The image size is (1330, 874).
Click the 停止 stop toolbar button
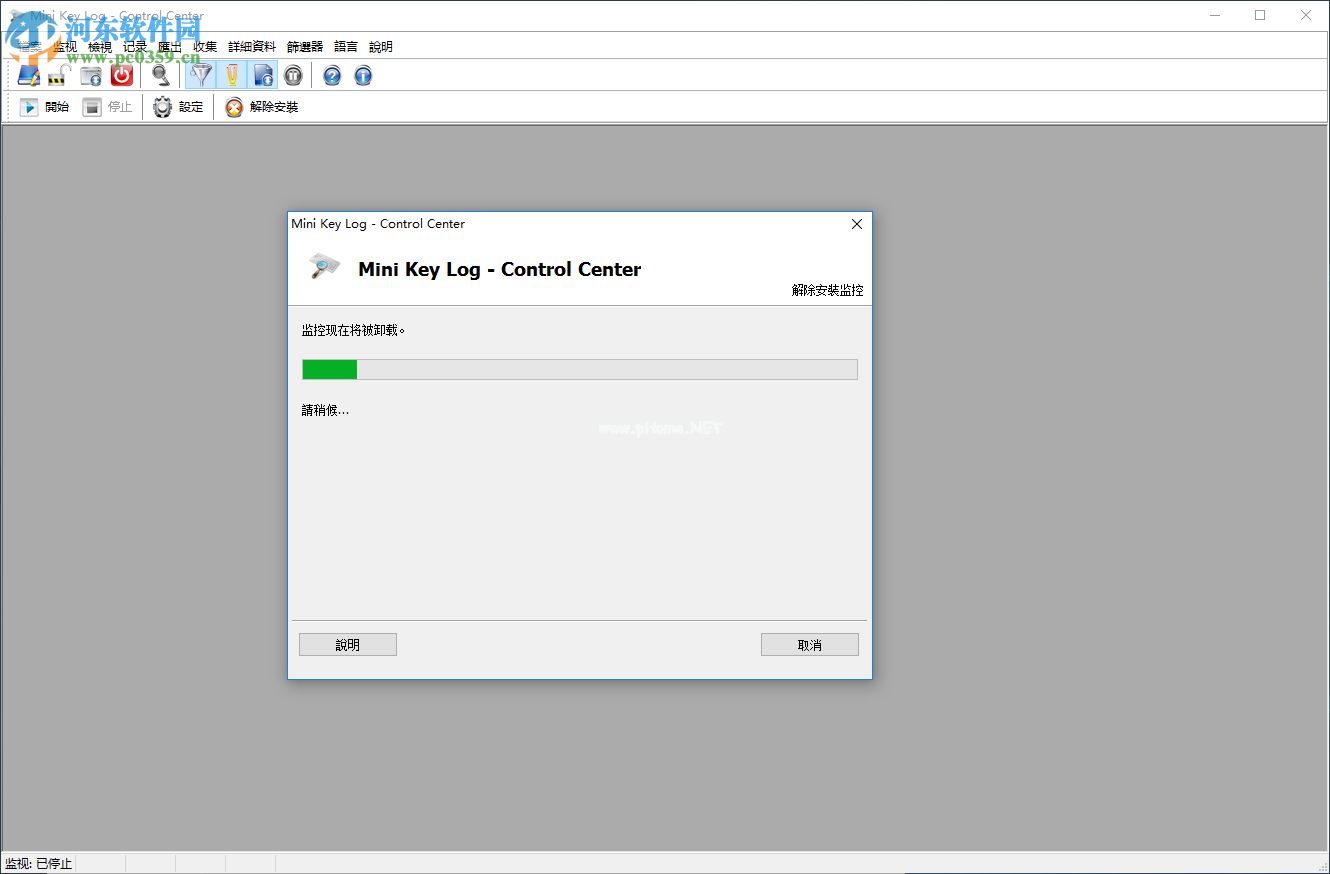[107, 107]
